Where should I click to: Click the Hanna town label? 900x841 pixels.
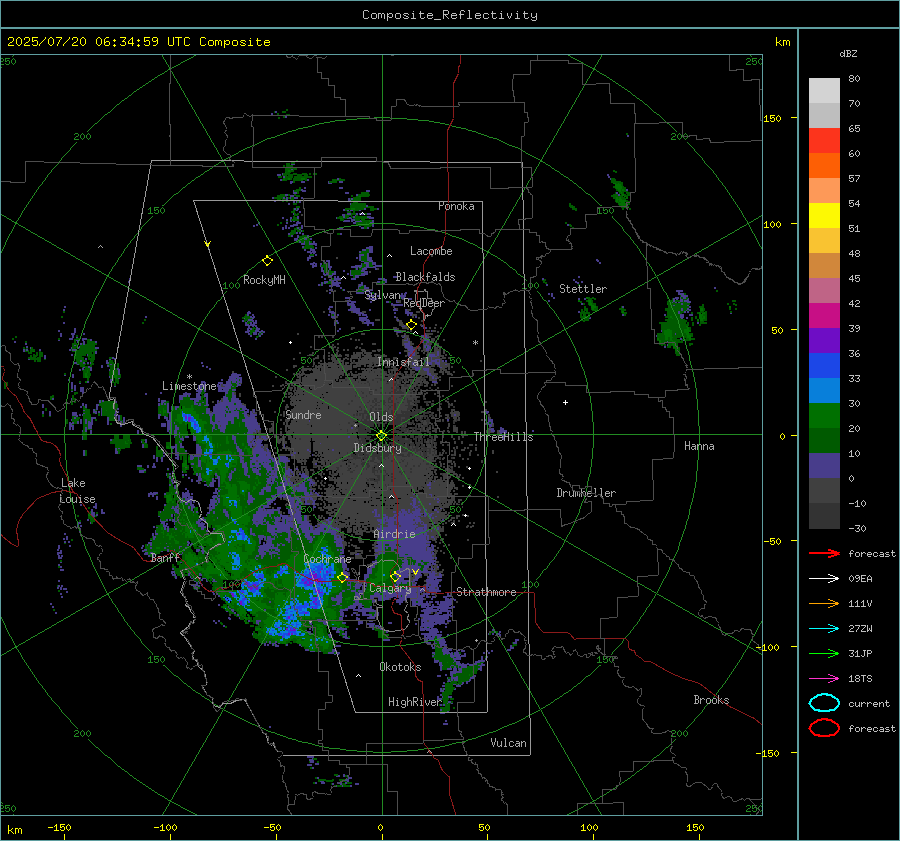click(x=699, y=446)
